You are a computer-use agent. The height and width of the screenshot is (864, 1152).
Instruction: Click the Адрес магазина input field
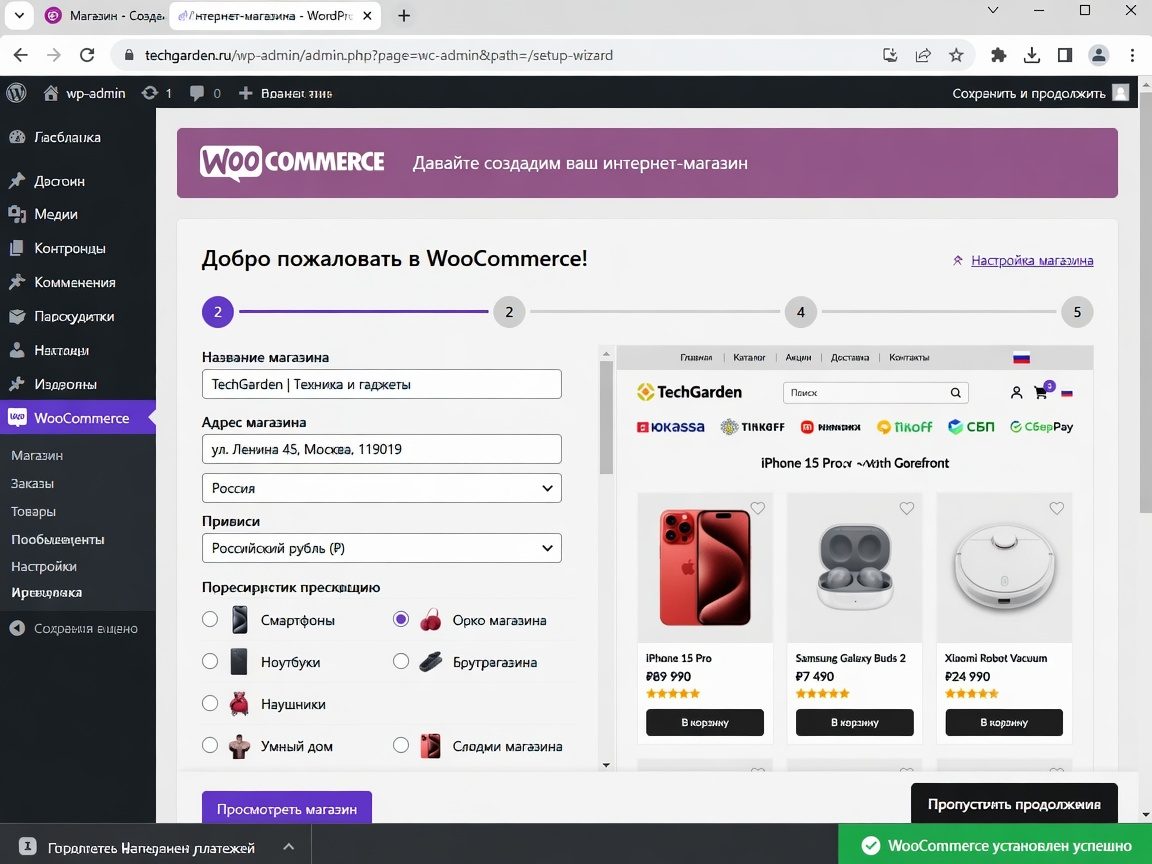381,449
